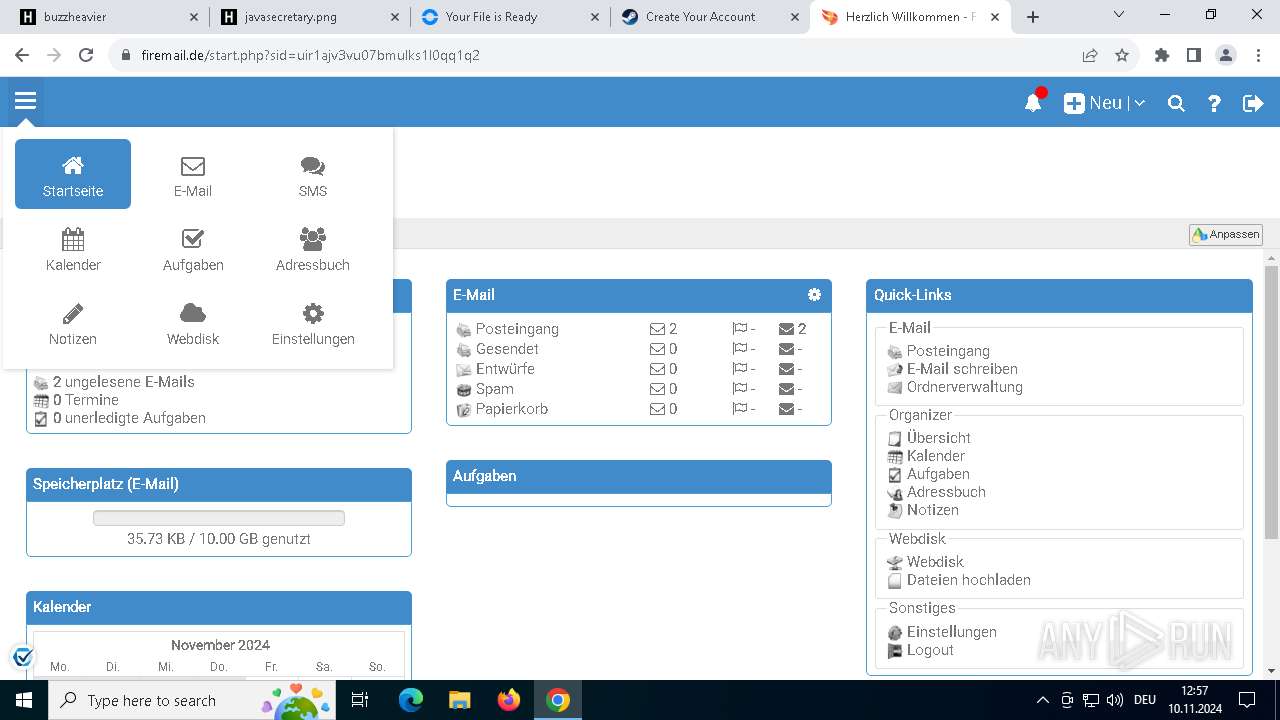The width and height of the screenshot is (1280, 720).
Task: Open Kalender from the menu grid
Action: (x=73, y=250)
